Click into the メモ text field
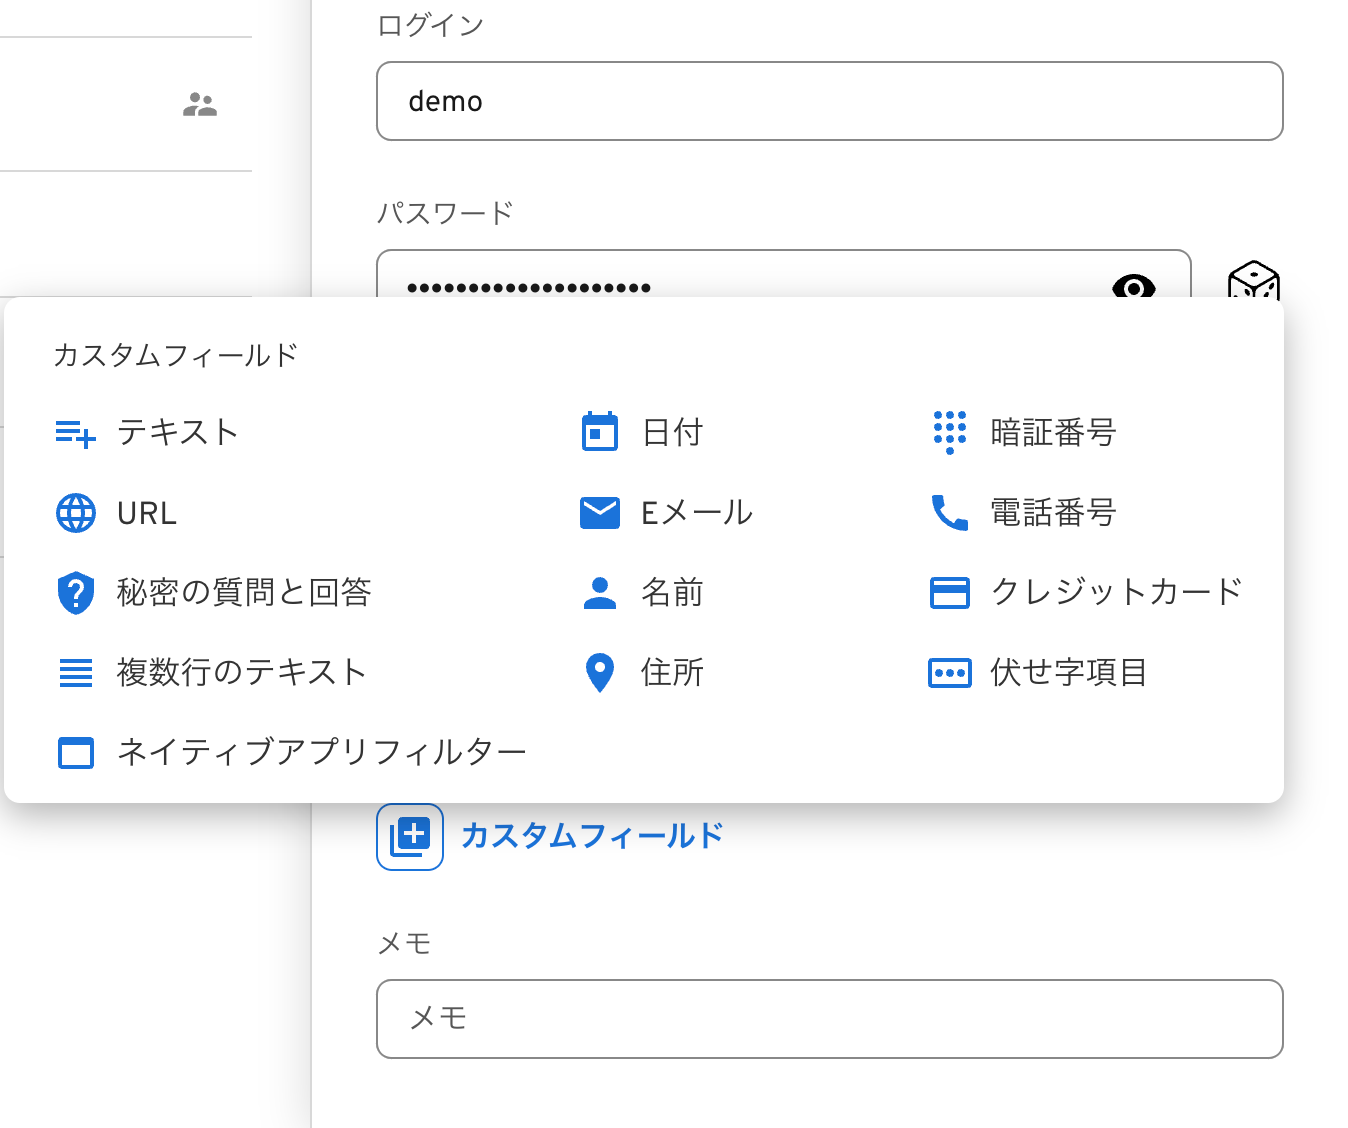Screen dimensions: 1348x1128 (x=829, y=1018)
